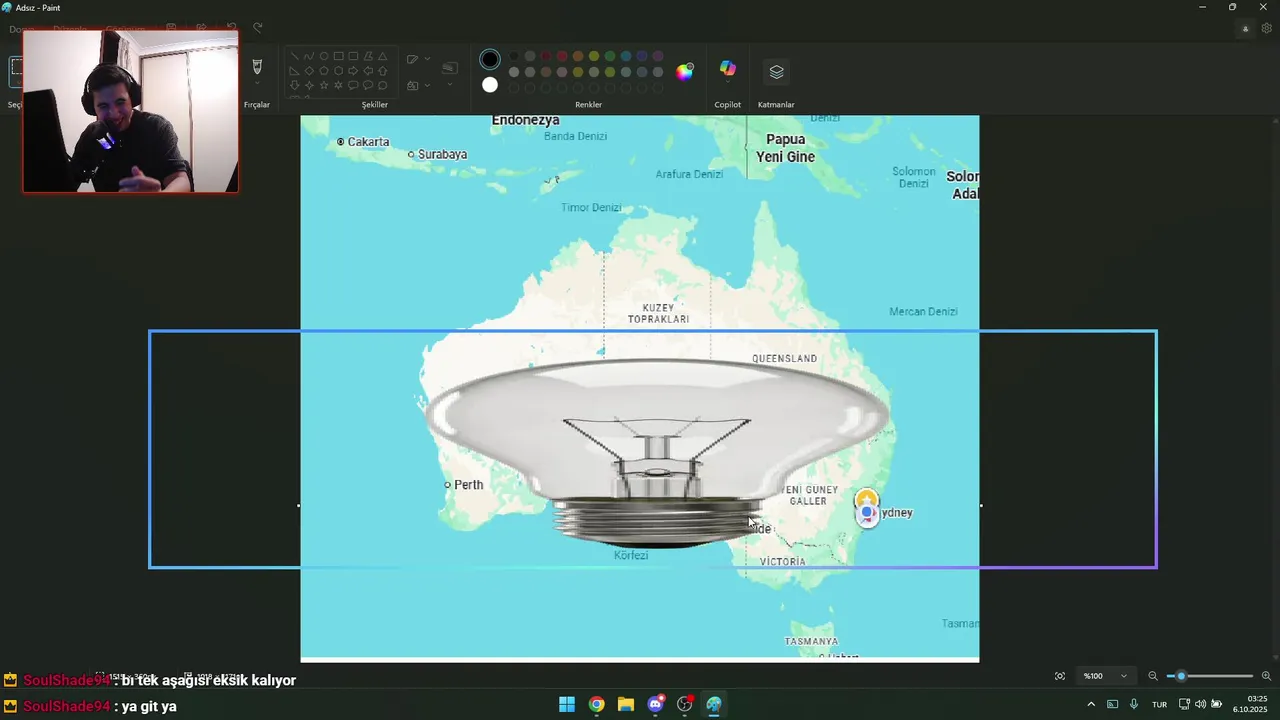The height and width of the screenshot is (720, 1280).
Task: Pick the green swatch in Renkler
Action: [x=610, y=56]
